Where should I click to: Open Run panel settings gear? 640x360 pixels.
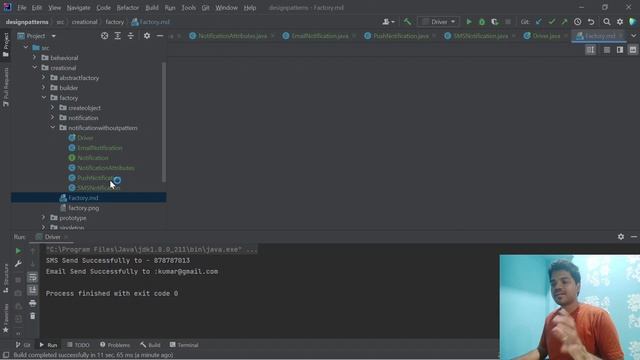click(621, 237)
